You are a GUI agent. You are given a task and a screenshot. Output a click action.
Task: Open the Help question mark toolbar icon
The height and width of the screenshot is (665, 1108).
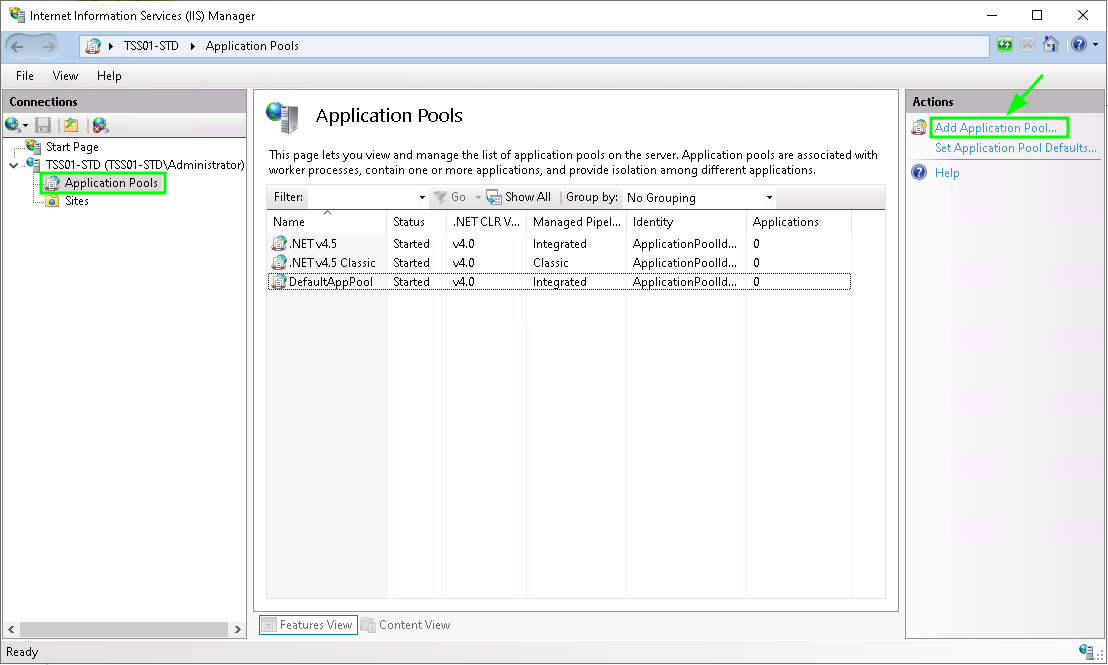[x=1078, y=45]
